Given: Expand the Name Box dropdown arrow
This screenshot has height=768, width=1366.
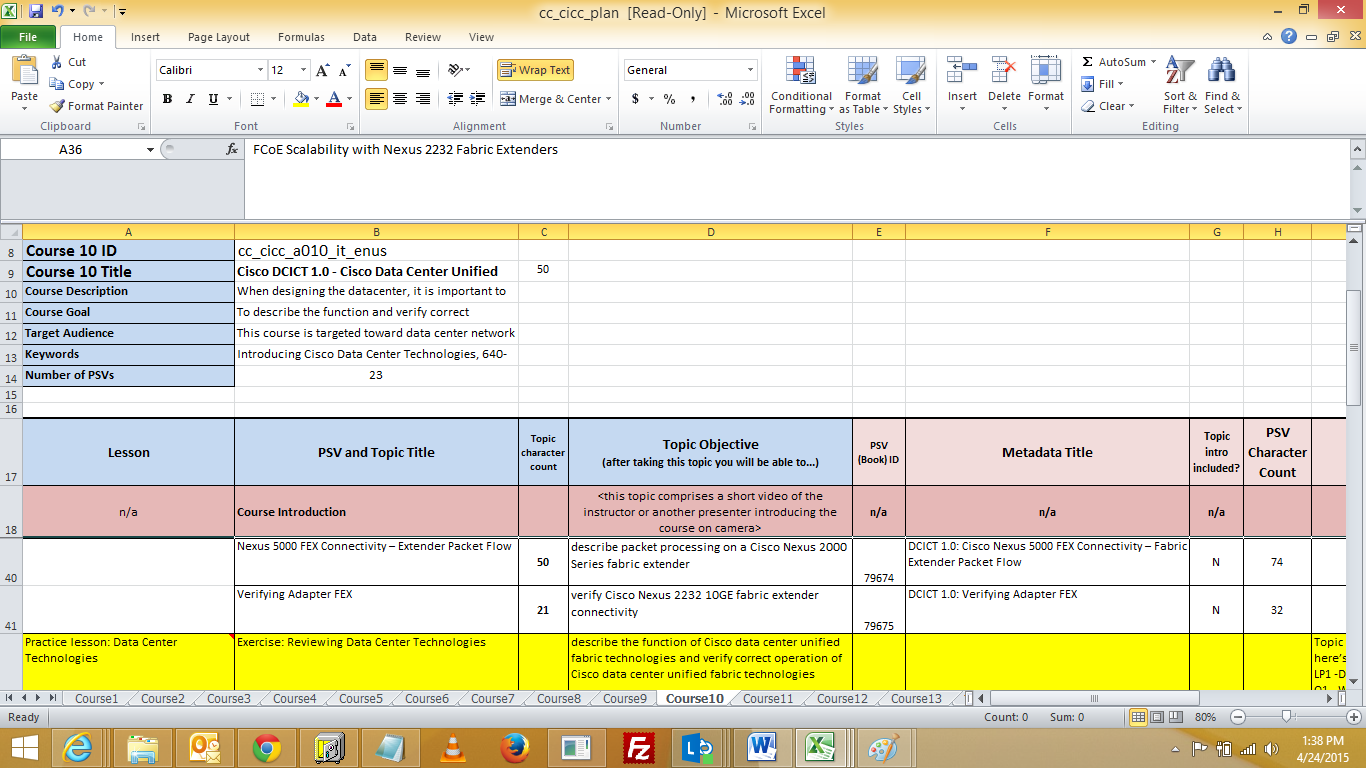Looking at the screenshot, I should point(150,149).
